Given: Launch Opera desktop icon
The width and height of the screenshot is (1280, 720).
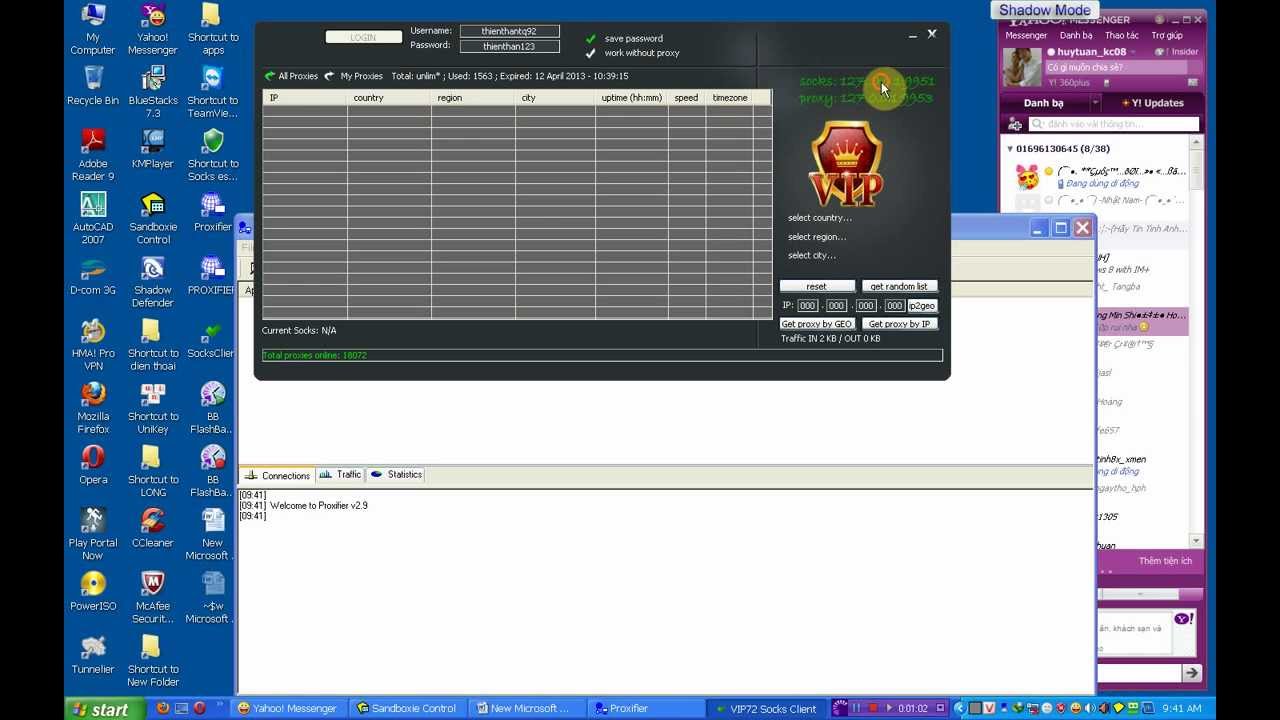Looking at the screenshot, I should click(x=93, y=464).
